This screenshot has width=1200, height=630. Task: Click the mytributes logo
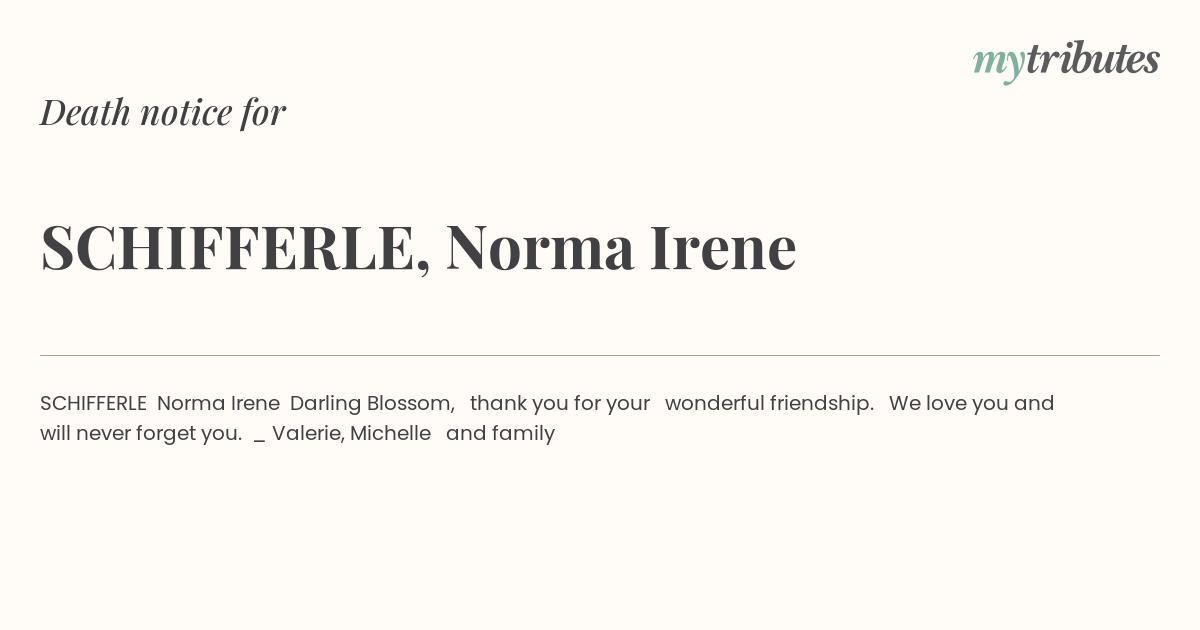(1066, 60)
